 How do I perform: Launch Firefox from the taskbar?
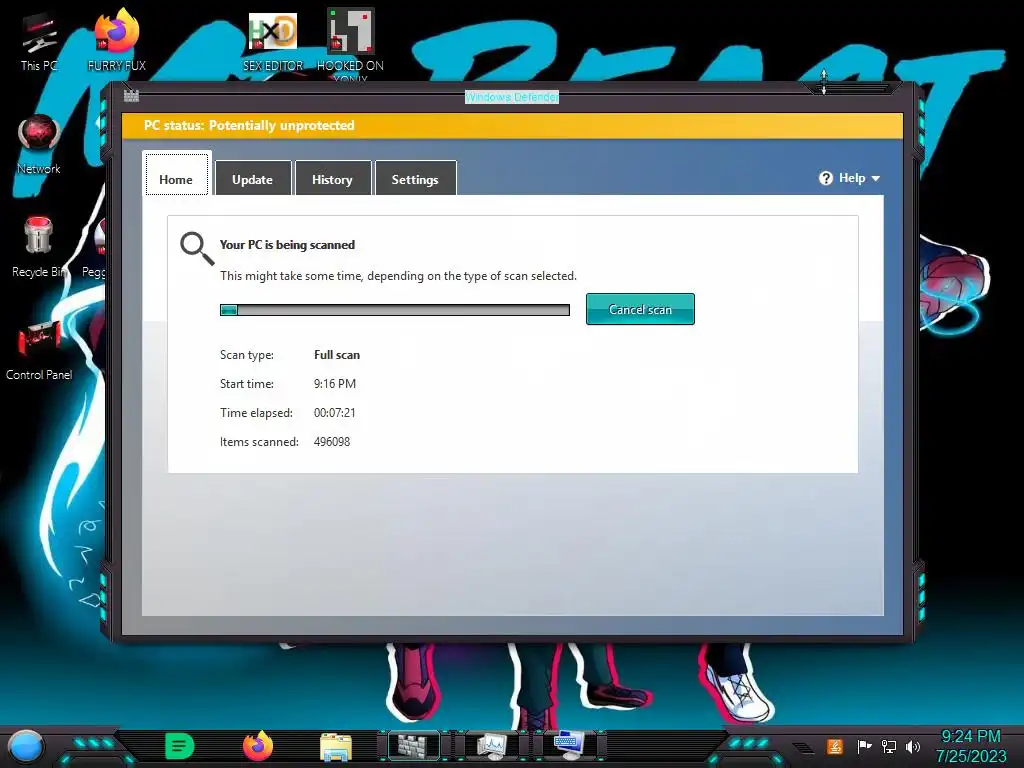pos(258,746)
